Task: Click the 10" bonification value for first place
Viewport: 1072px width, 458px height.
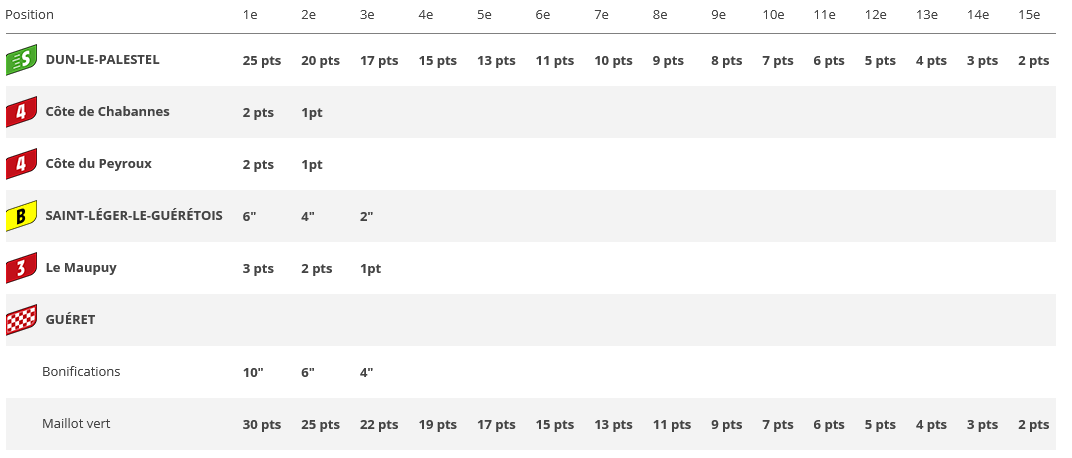Action: coord(253,373)
